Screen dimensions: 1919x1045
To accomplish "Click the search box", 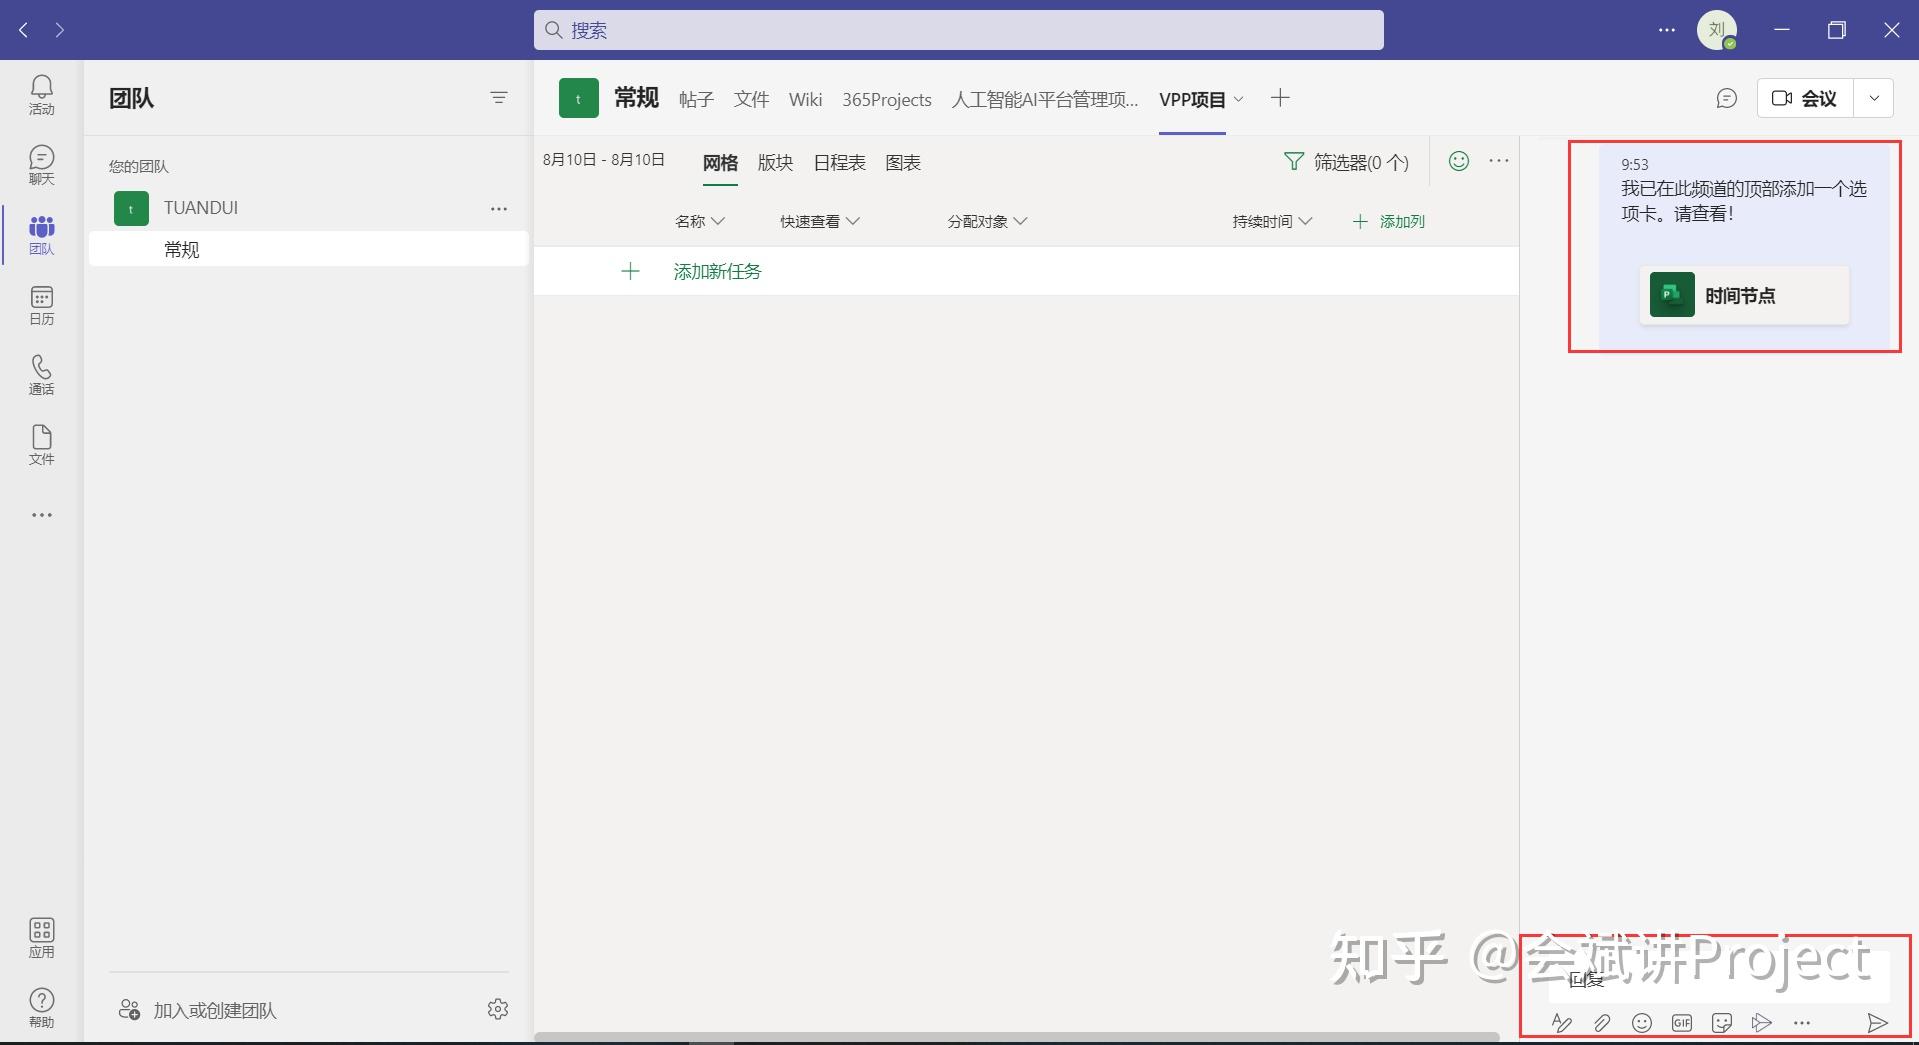I will click(958, 30).
